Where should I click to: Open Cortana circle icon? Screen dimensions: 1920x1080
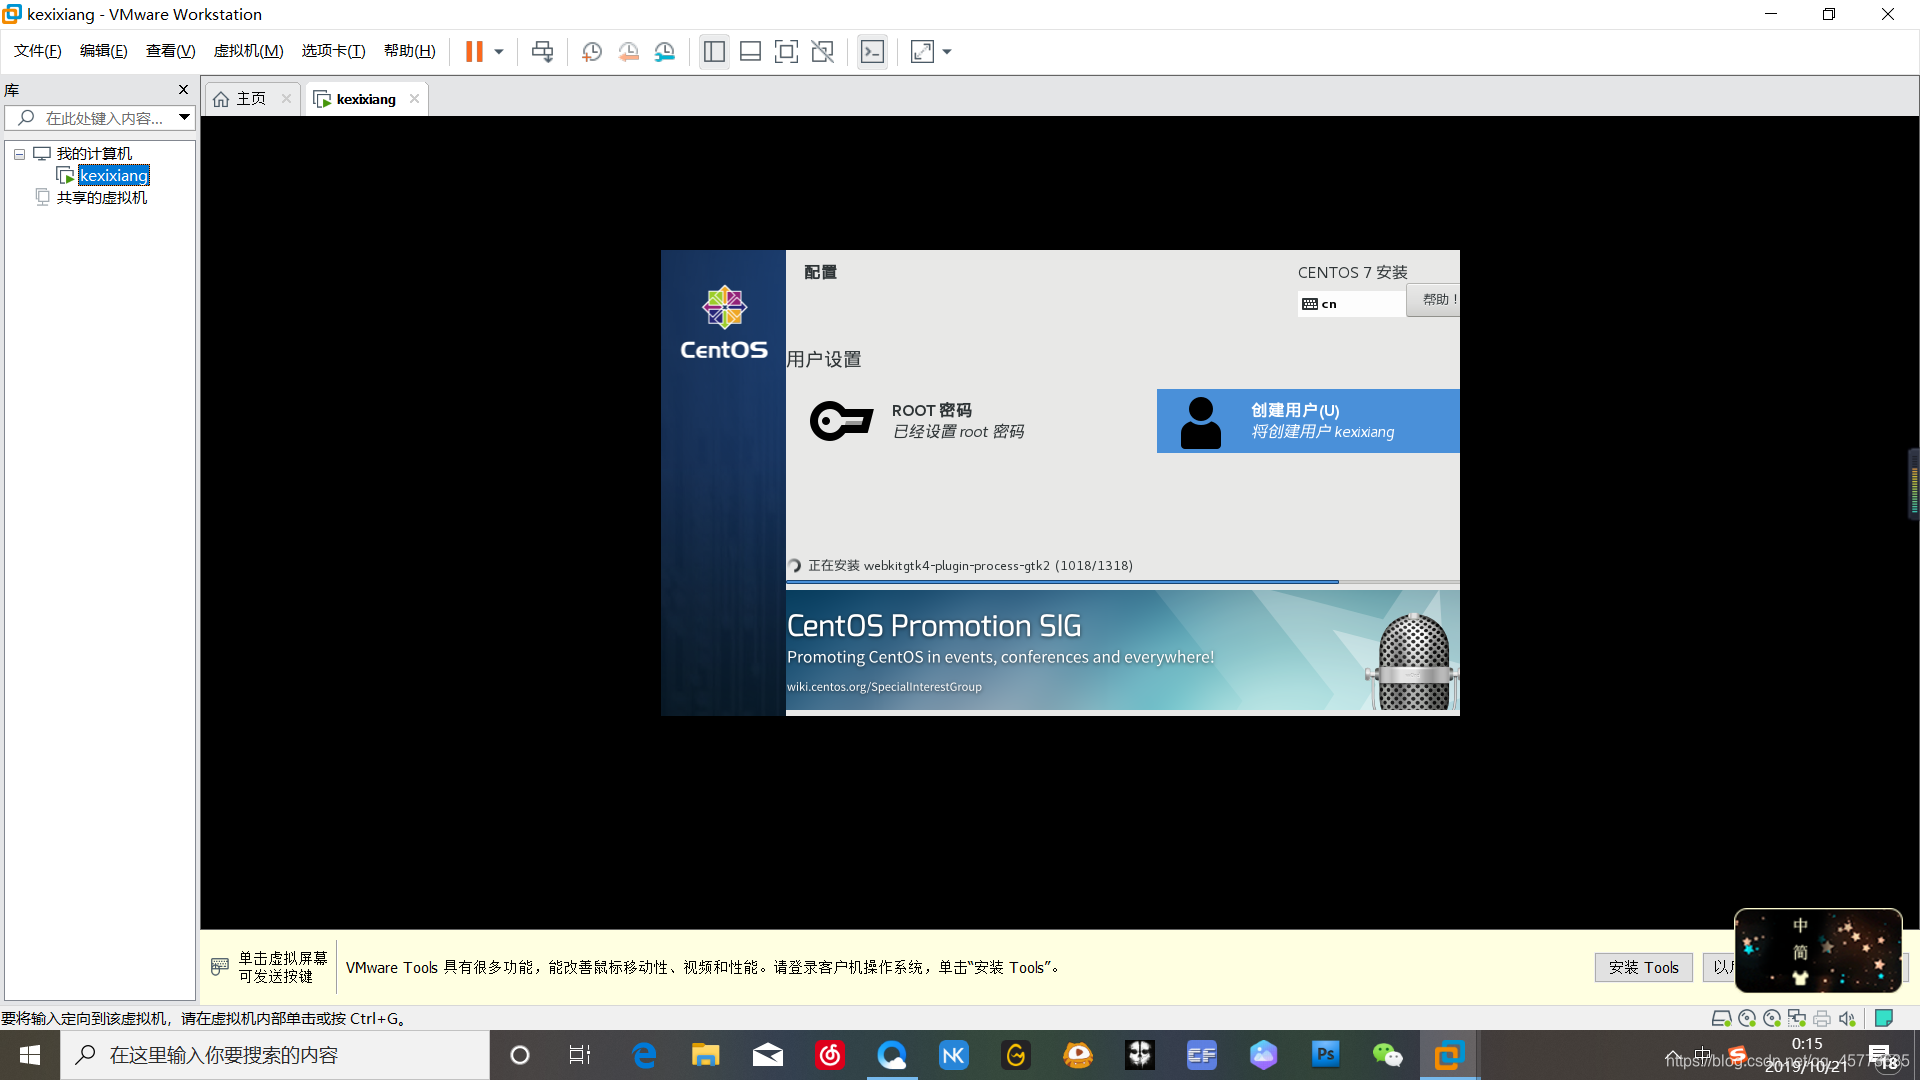[x=519, y=1055]
